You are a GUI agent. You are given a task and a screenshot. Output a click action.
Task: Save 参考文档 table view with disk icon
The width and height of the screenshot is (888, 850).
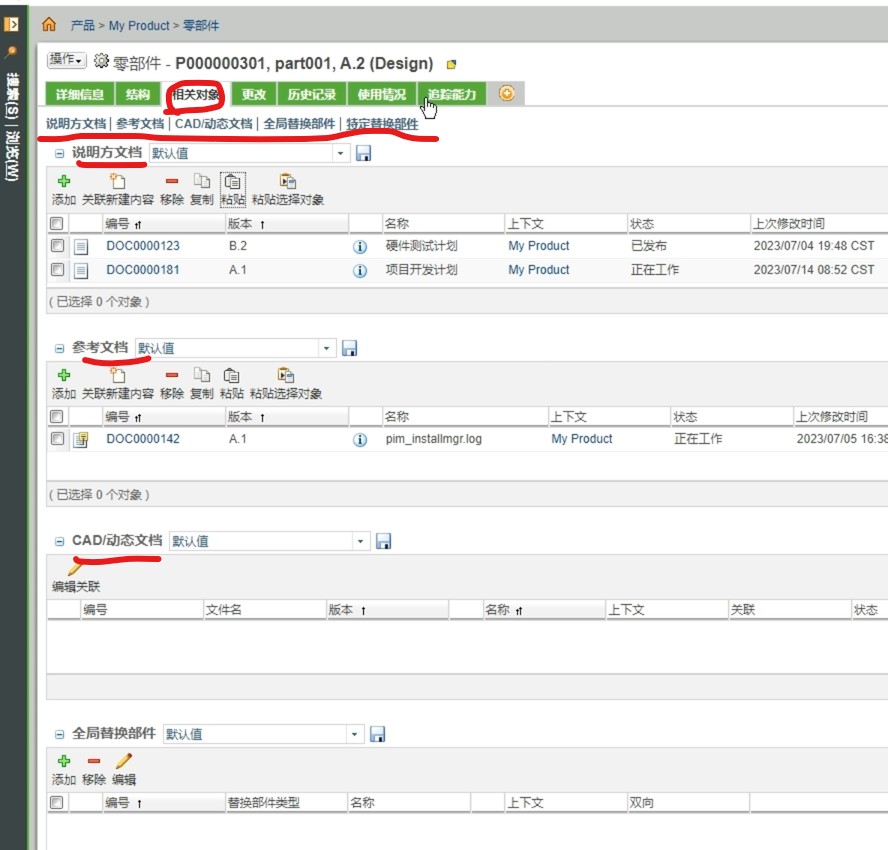pos(349,348)
